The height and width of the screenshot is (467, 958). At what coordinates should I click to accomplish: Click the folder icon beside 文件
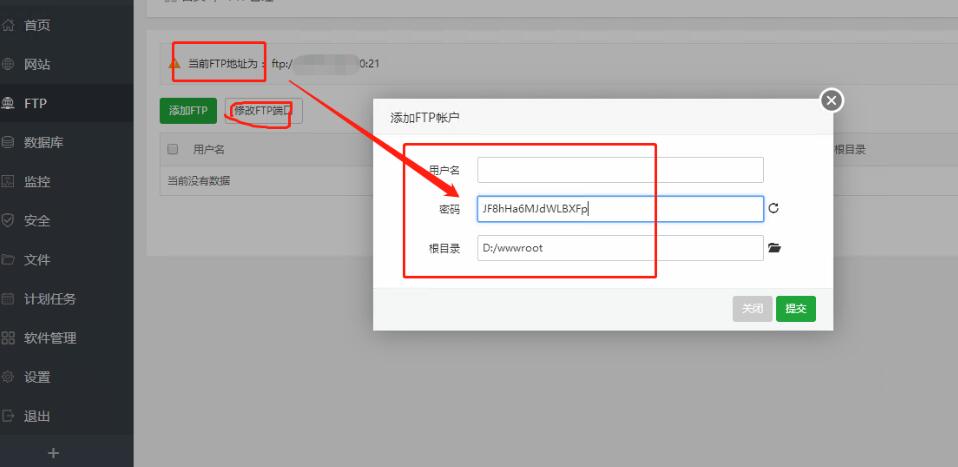(x=8, y=260)
